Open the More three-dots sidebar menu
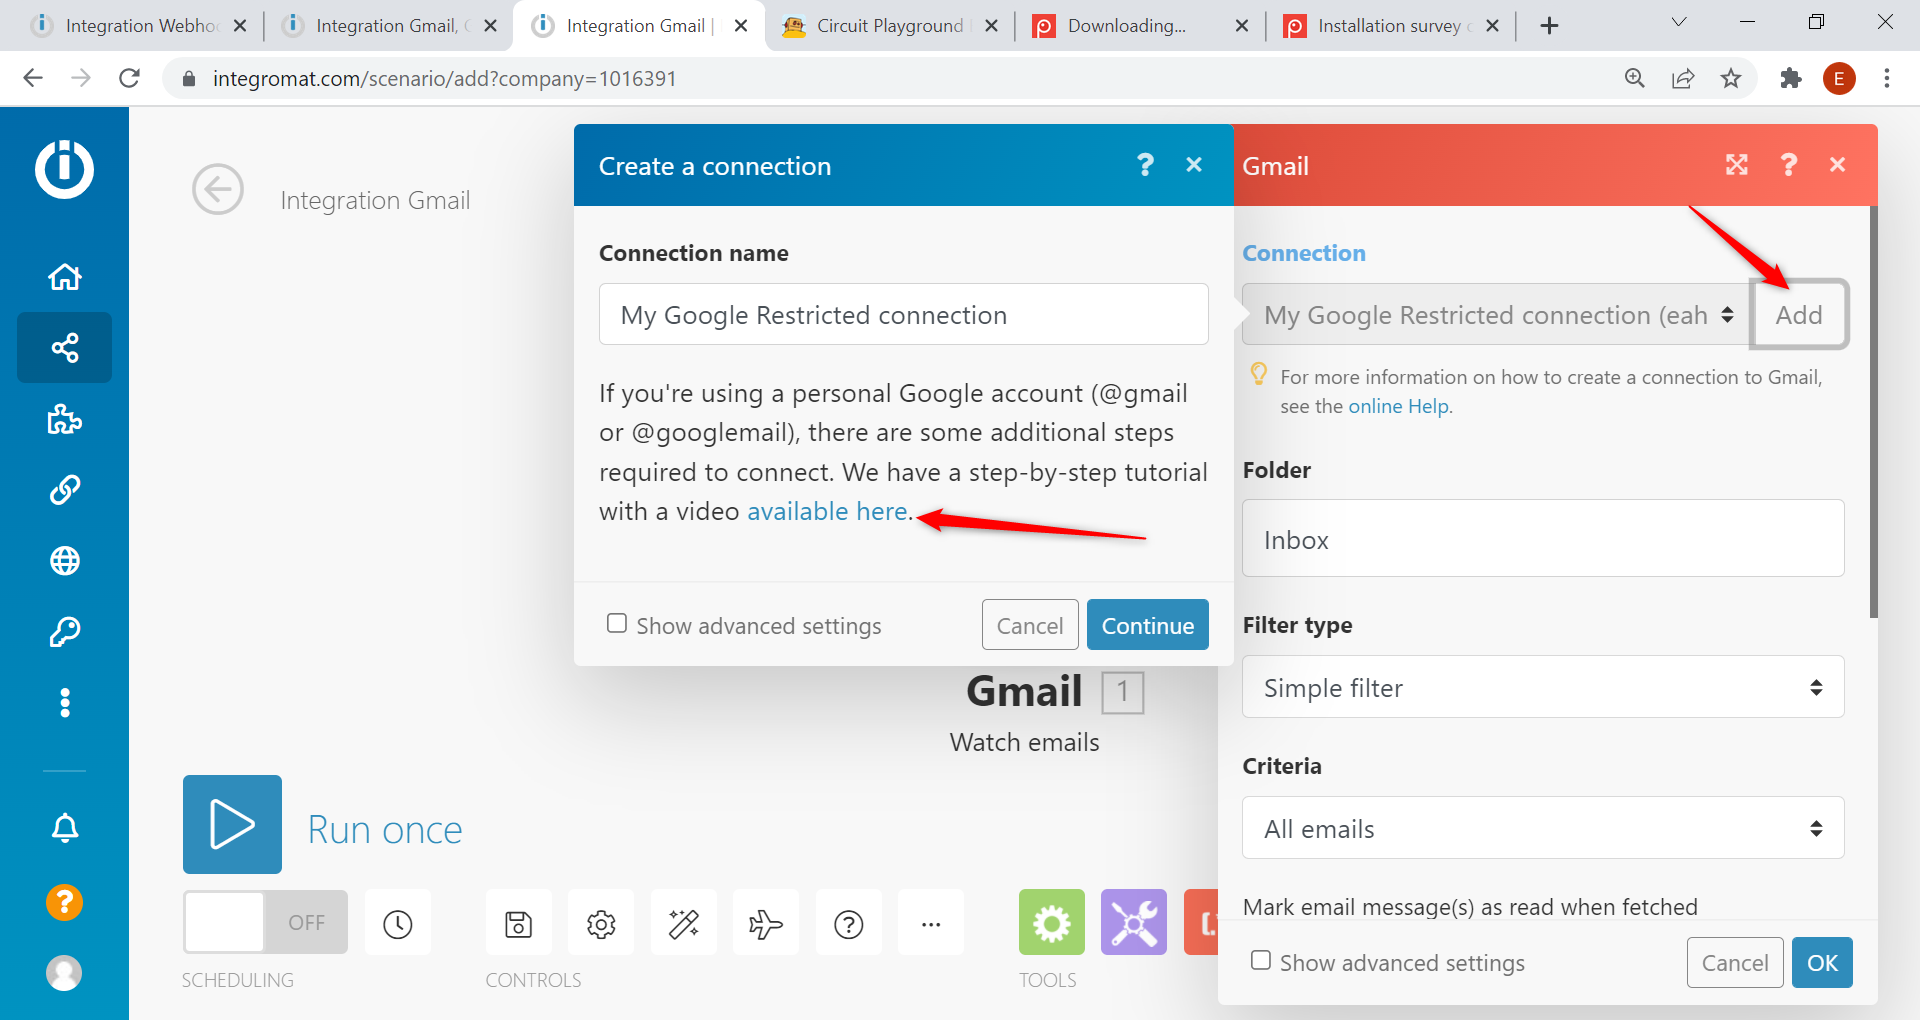 (x=65, y=703)
